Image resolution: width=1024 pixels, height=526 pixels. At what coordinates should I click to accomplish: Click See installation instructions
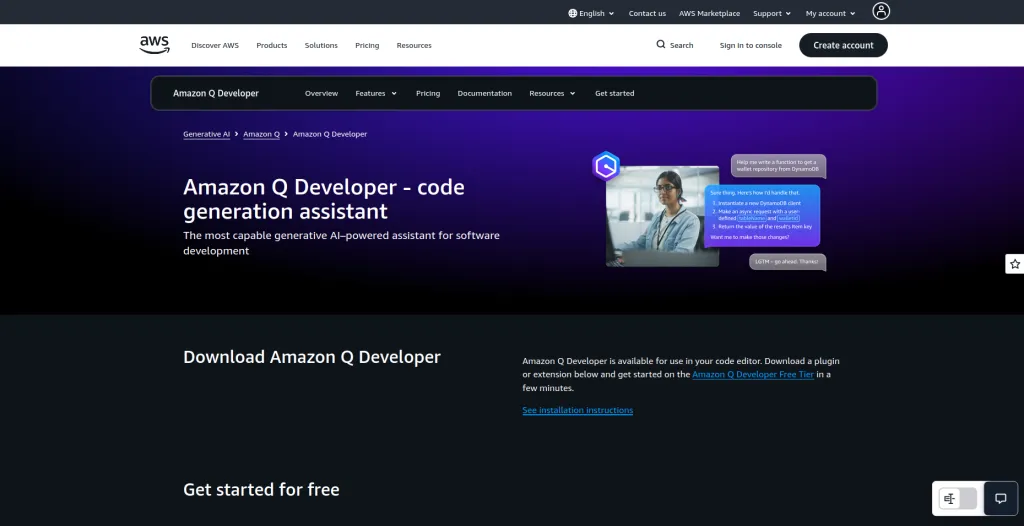point(577,410)
